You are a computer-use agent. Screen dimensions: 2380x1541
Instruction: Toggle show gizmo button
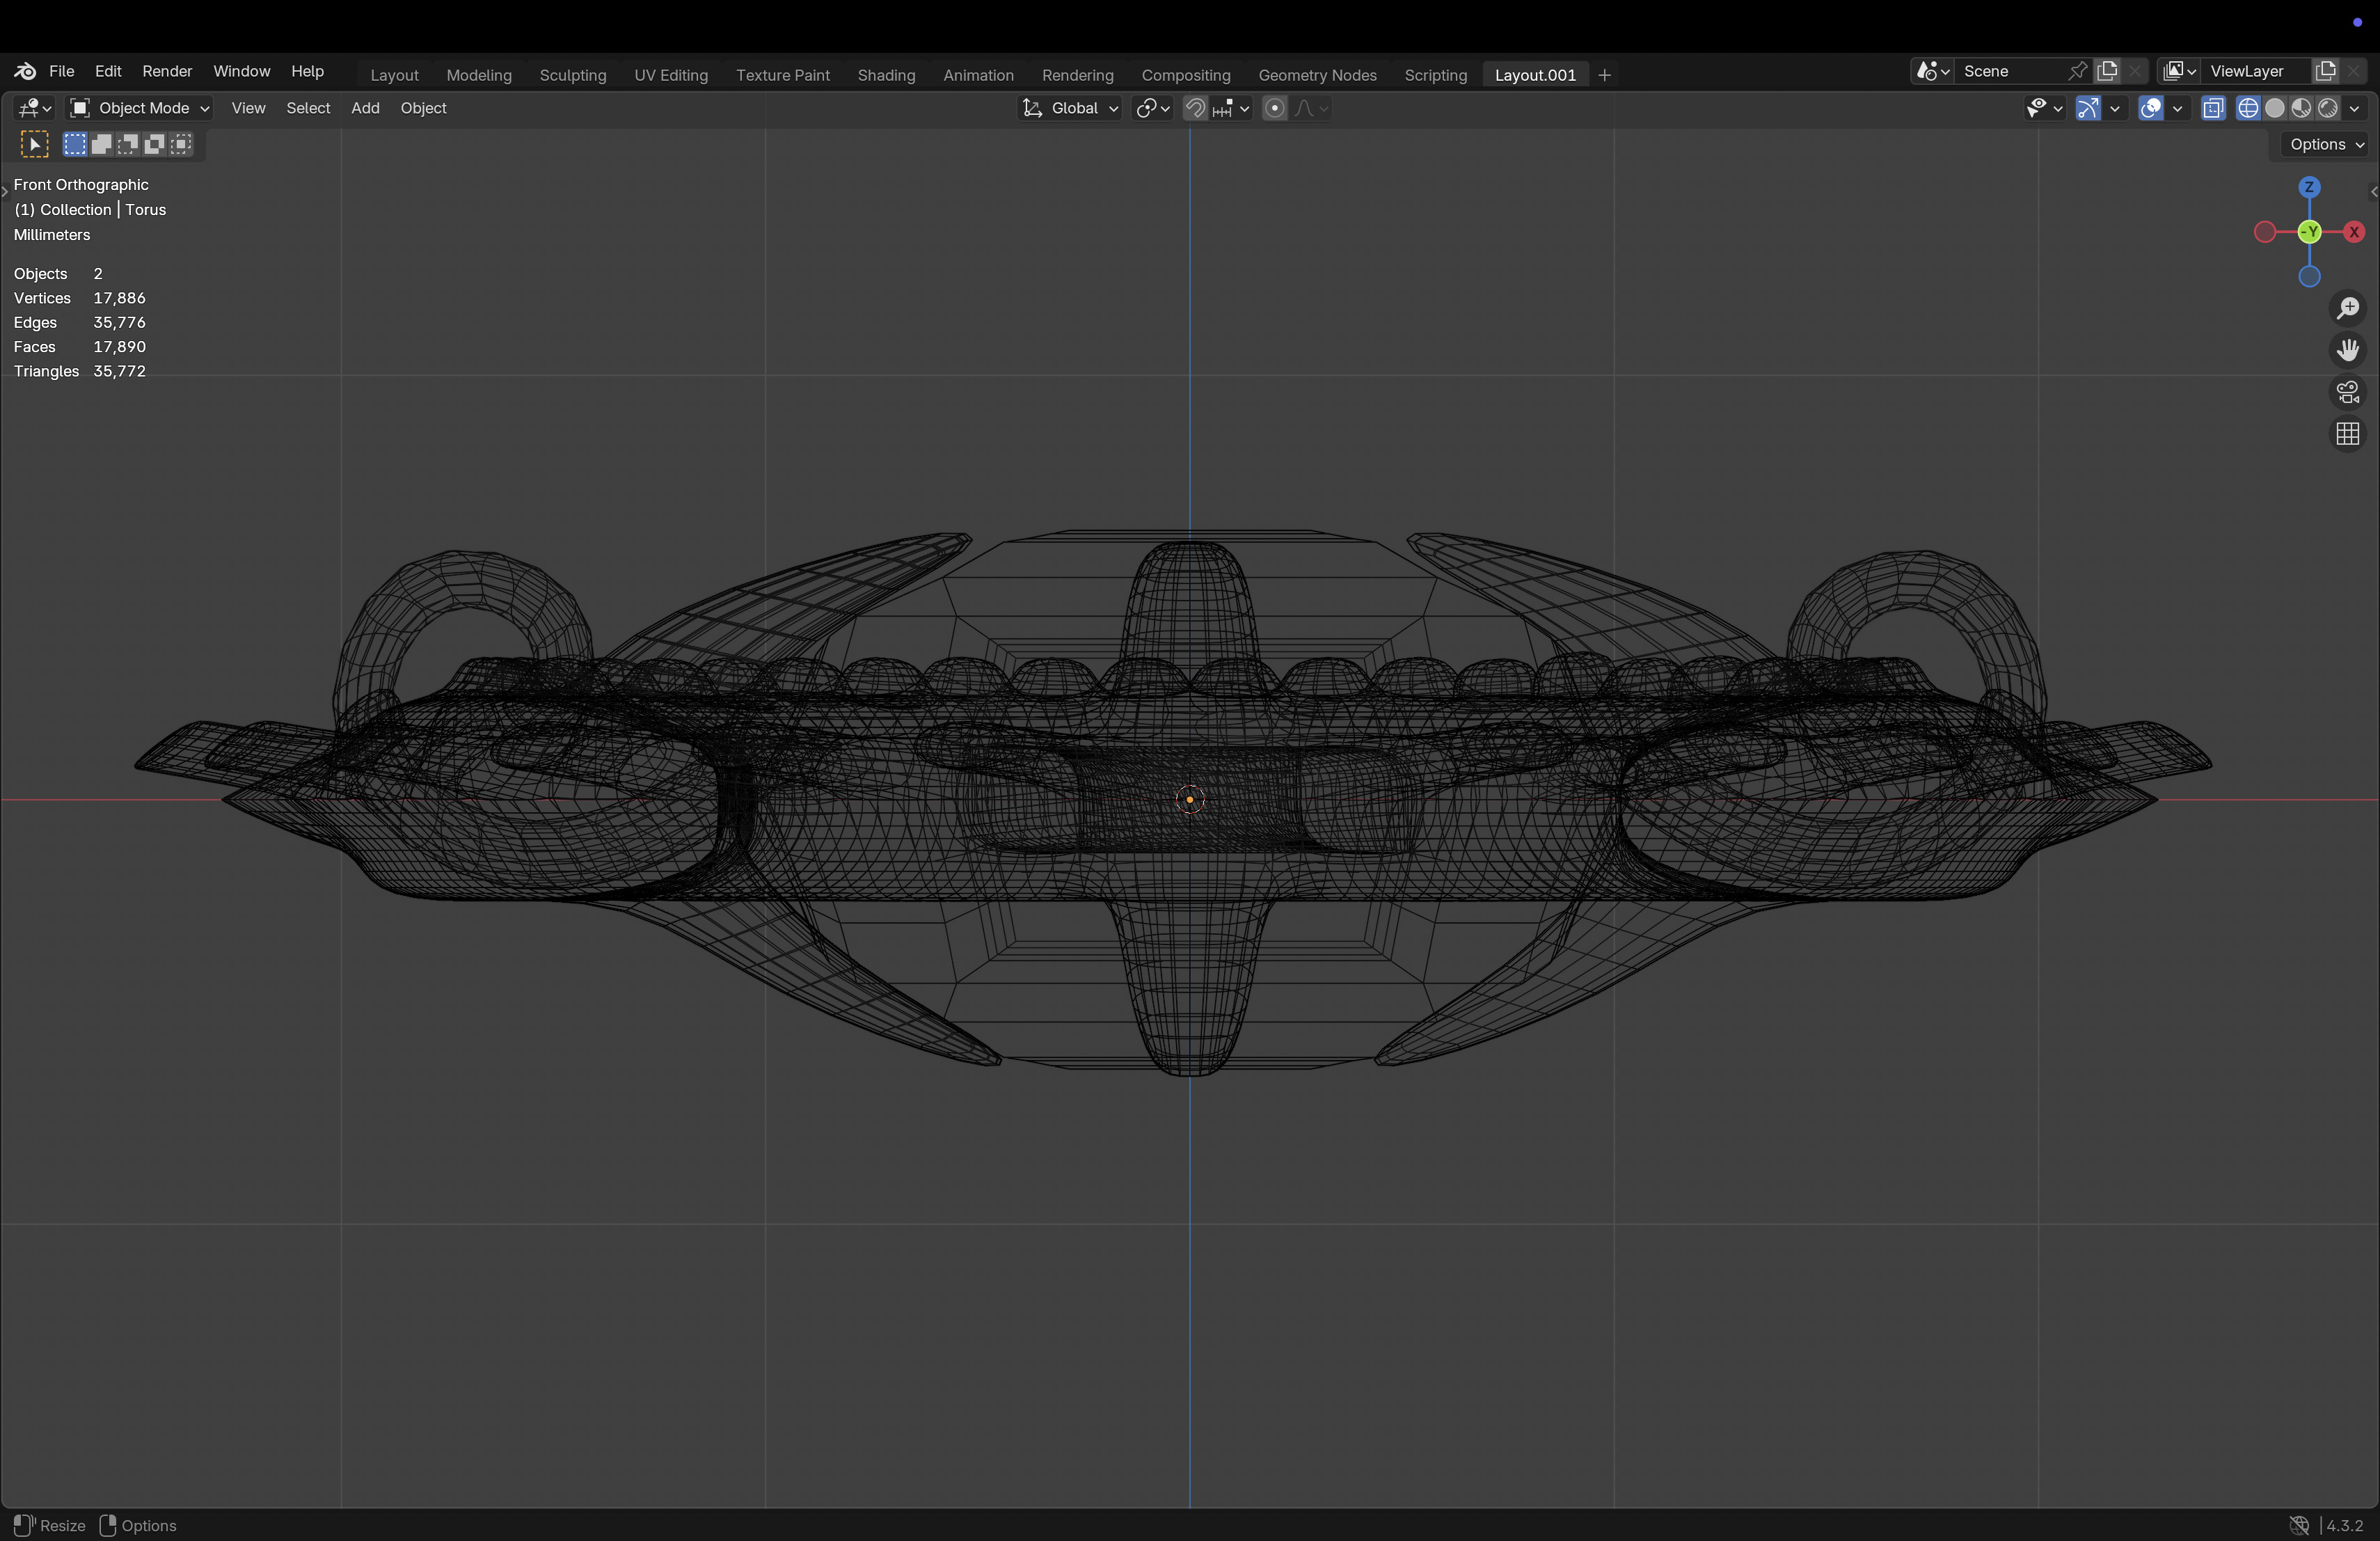(2088, 108)
